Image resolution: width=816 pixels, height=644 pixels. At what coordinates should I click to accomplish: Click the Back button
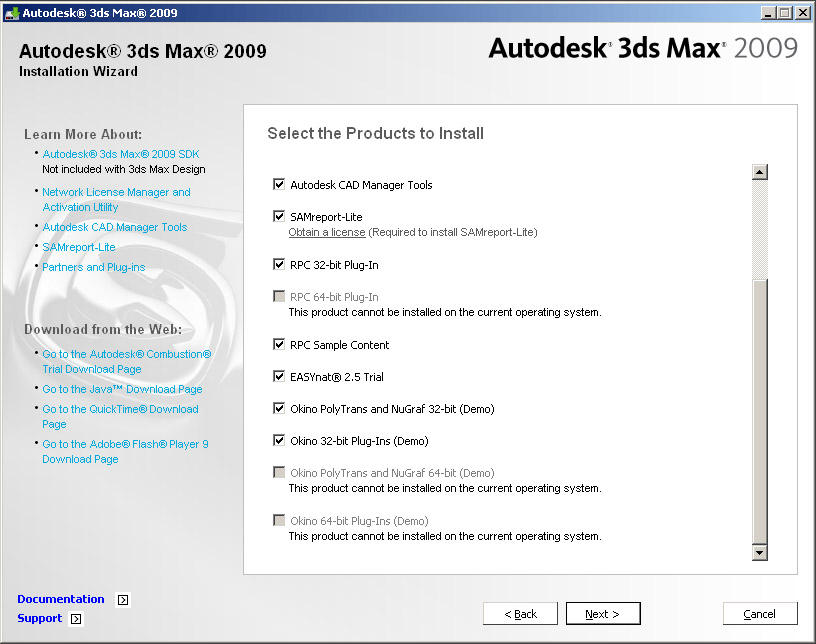pos(520,613)
